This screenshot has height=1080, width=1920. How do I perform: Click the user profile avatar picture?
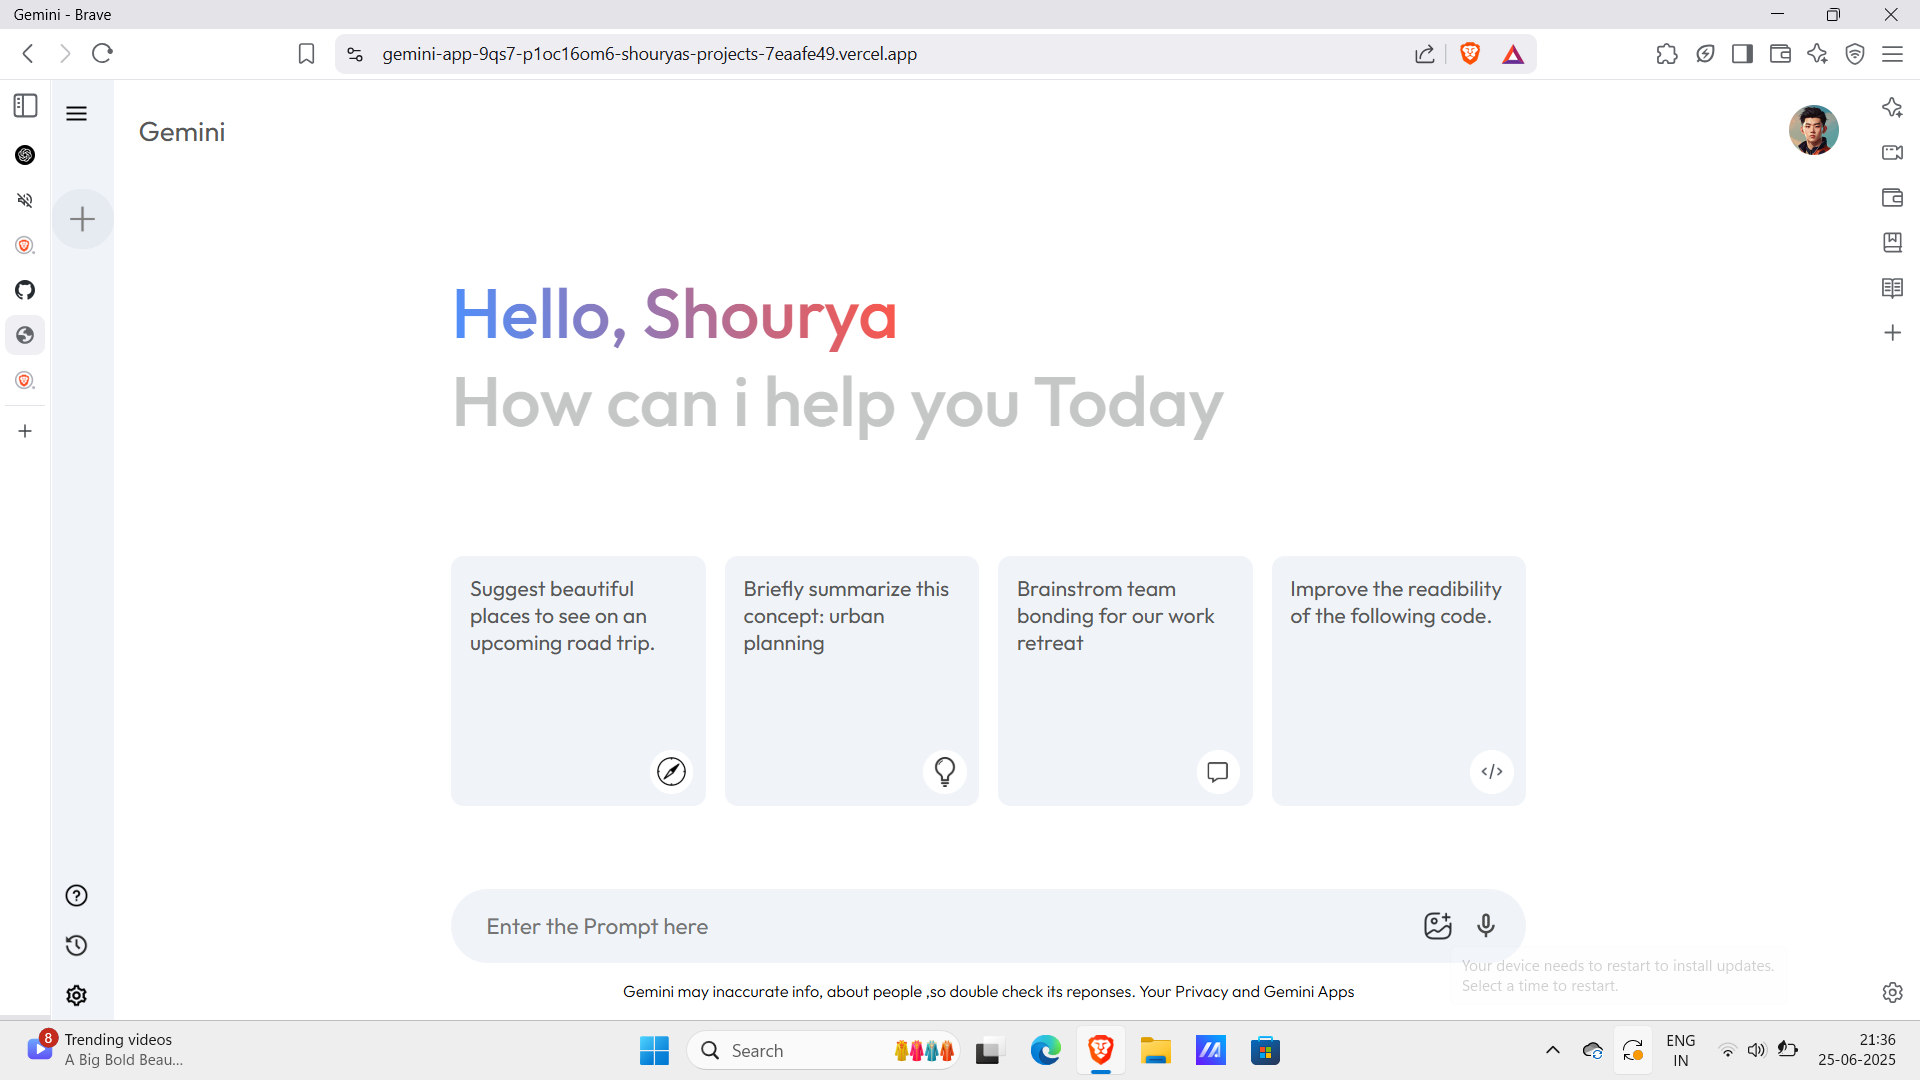pos(1813,130)
